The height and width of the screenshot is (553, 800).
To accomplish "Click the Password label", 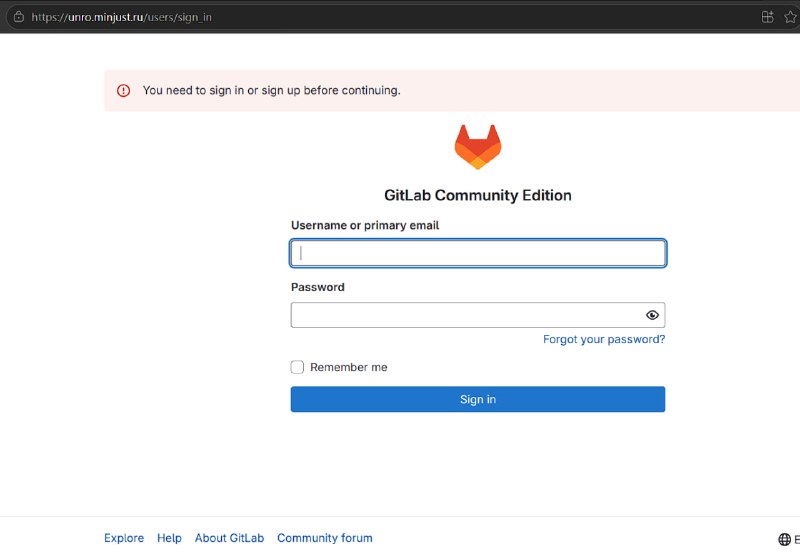I will point(318,287).
